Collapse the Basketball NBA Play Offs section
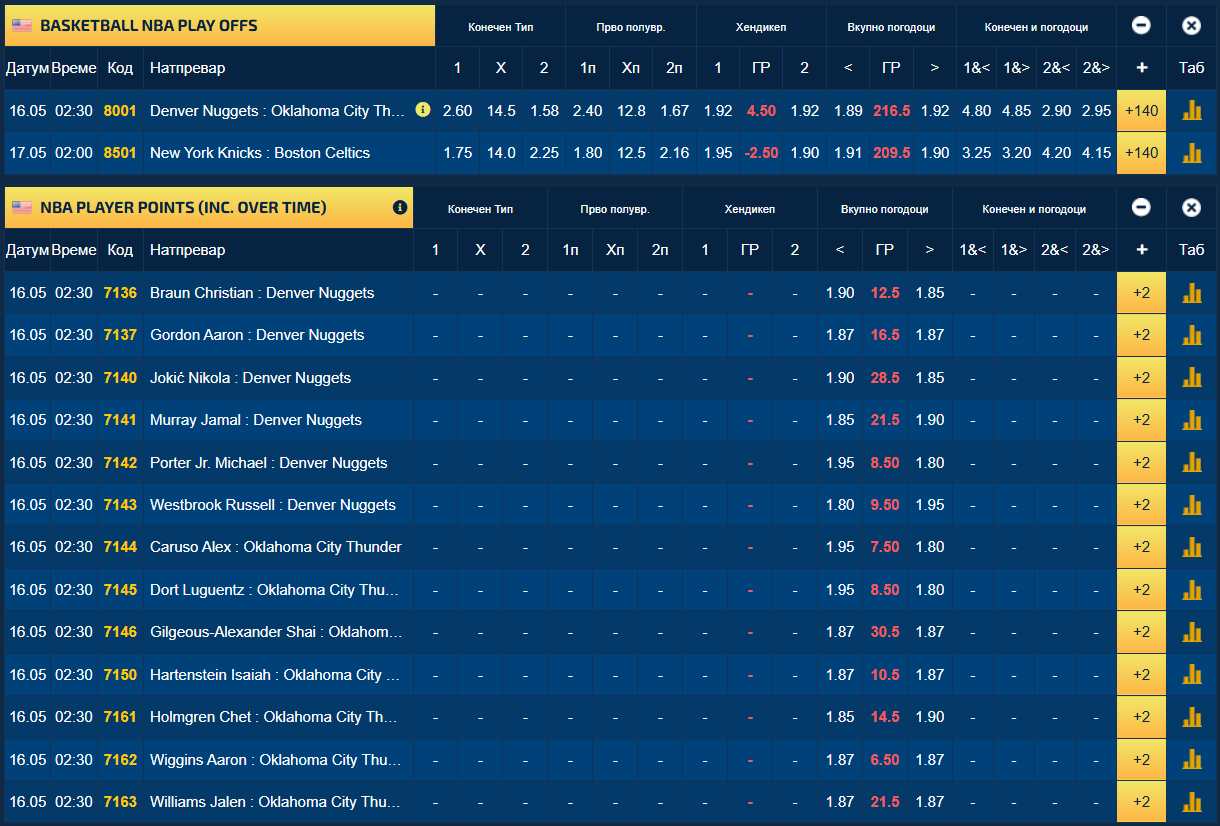Screen dimensions: 1220x826 pyautogui.click(x=1141, y=26)
